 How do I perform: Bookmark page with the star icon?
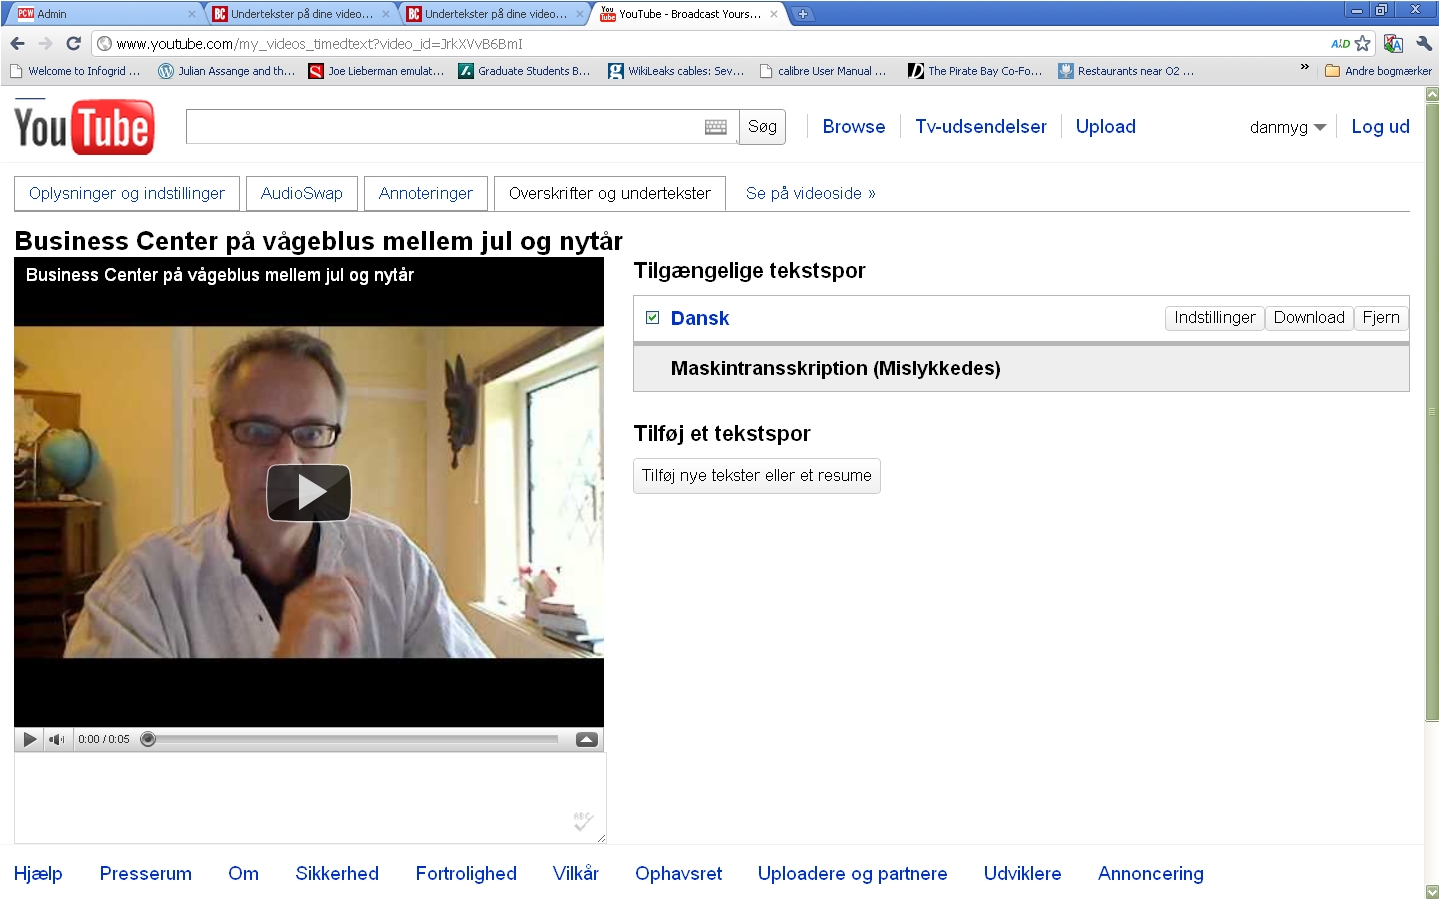pyautogui.click(x=1362, y=44)
